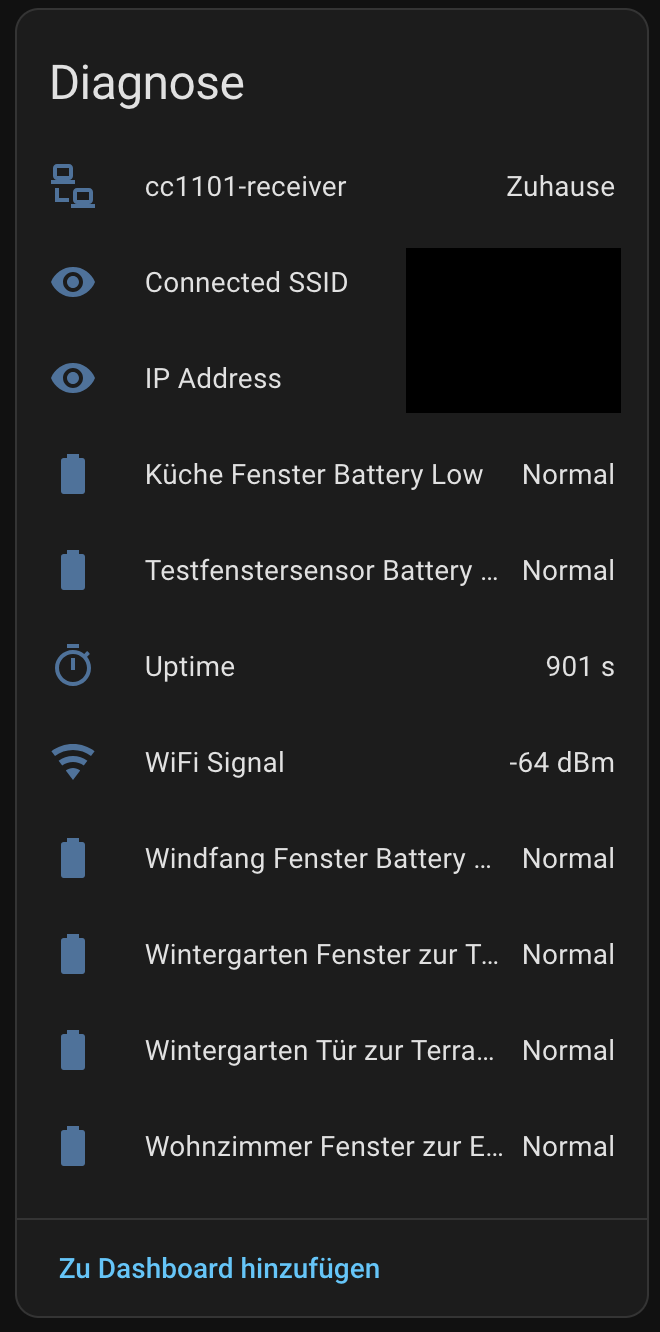Click the Uptime stopwatch icon

(x=73, y=667)
